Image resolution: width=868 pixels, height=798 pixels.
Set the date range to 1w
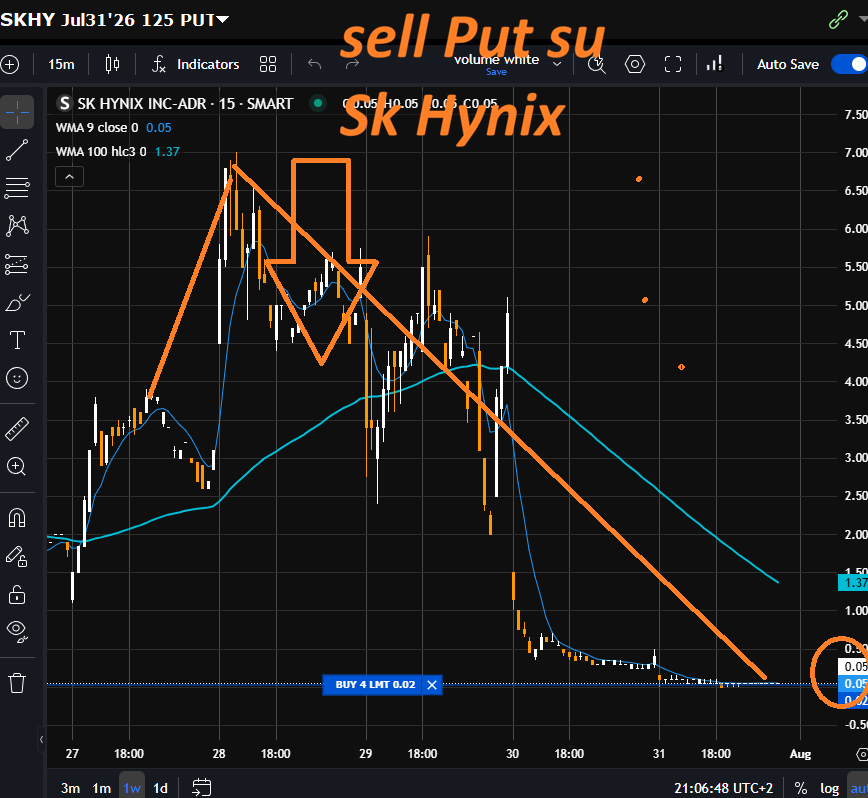132,787
